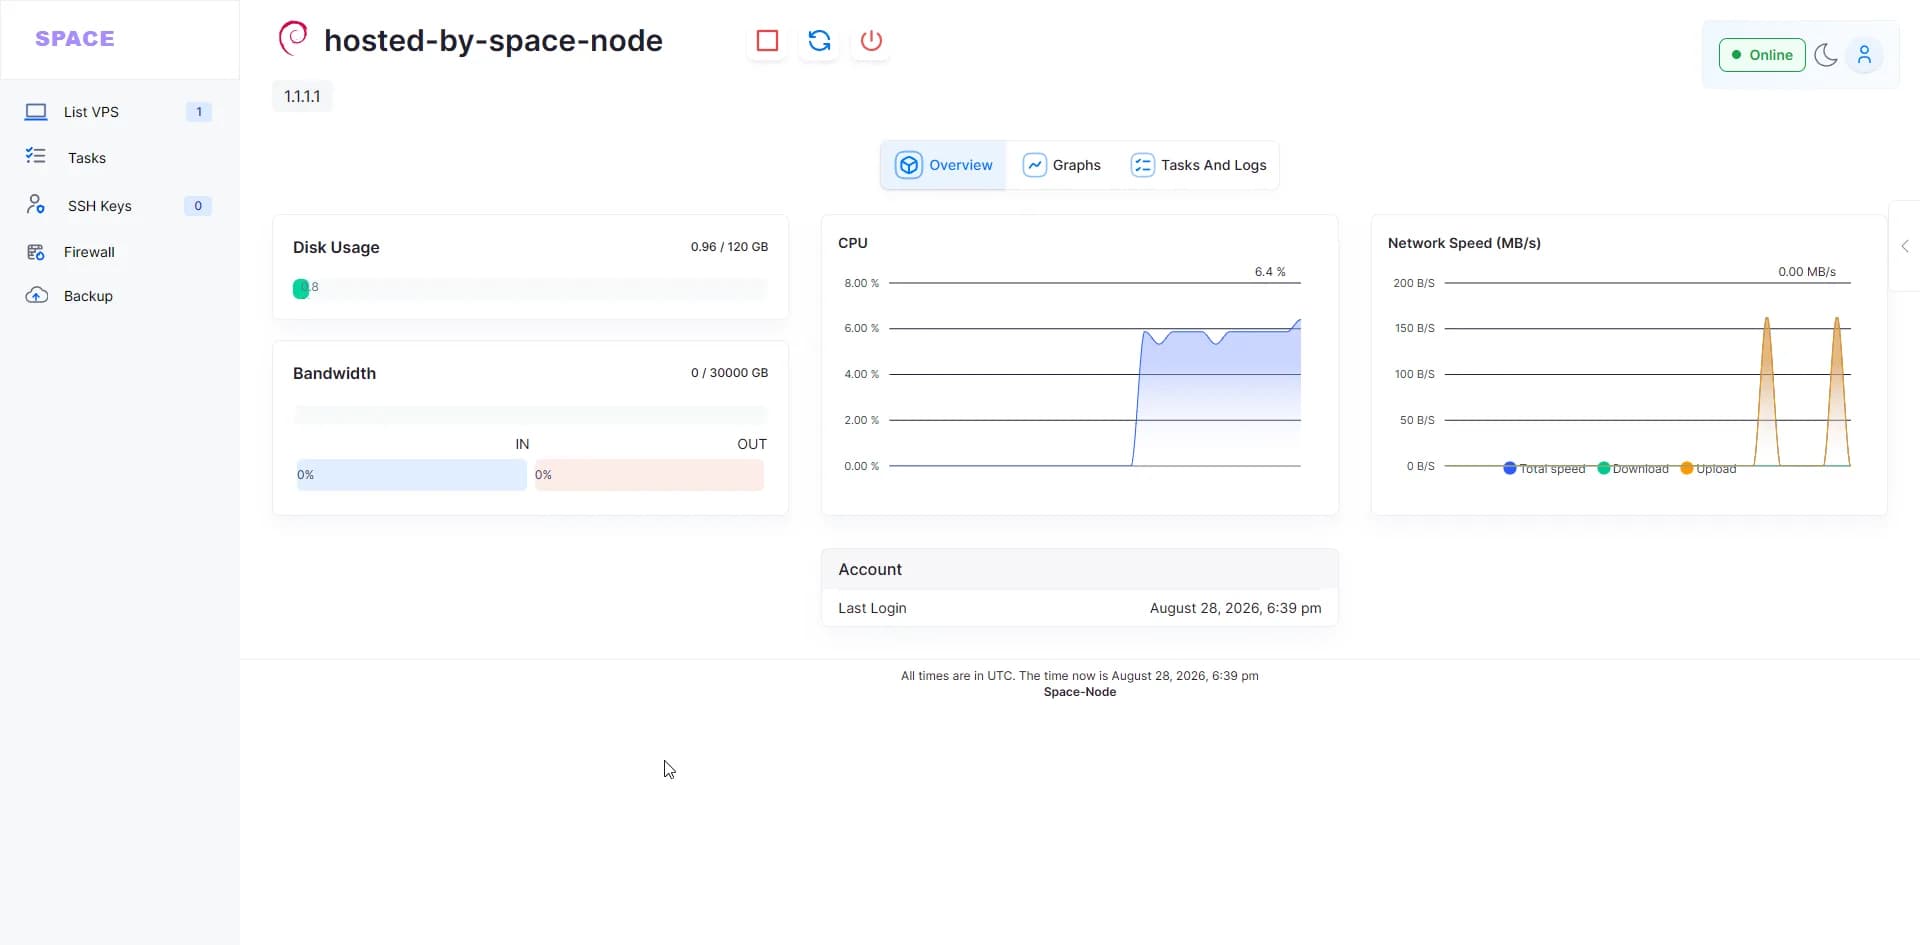Stop the VPS with the square icon
Screen dimensions: 1920x945
[767, 41]
